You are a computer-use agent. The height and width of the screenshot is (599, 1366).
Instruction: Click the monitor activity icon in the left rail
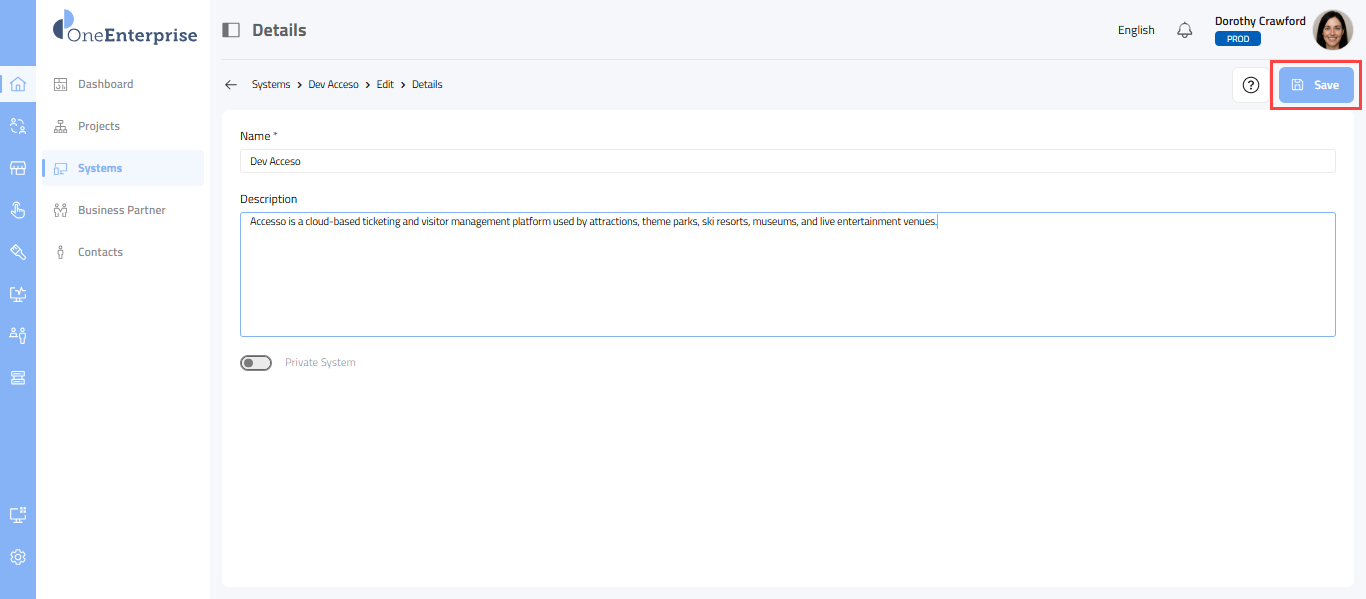pos(17,294)
